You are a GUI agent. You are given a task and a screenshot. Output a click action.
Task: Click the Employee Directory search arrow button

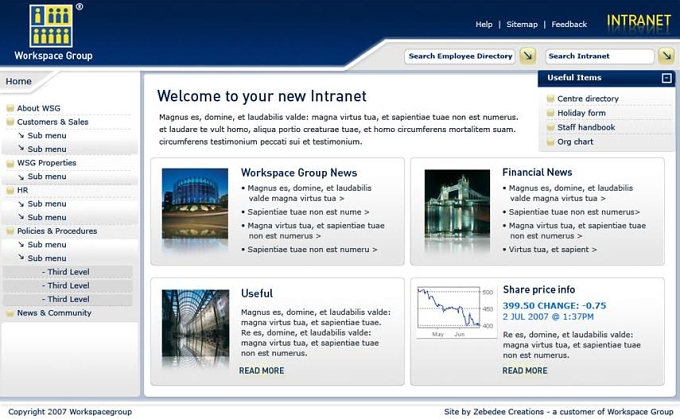527,56
